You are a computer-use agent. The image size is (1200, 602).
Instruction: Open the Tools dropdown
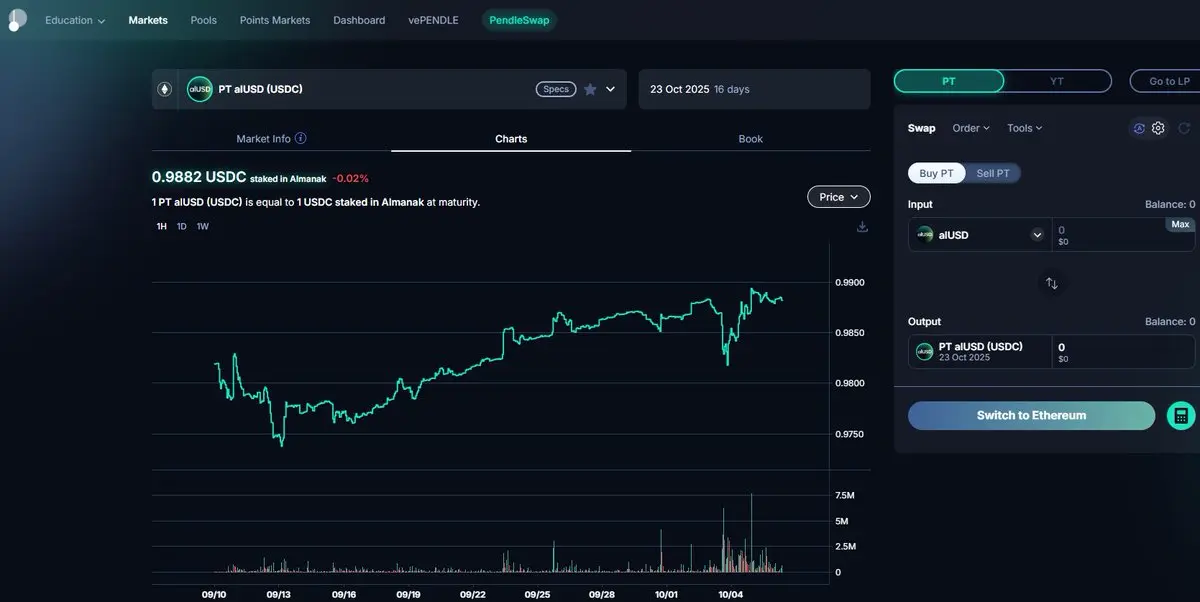click(x=1025, y=128)
